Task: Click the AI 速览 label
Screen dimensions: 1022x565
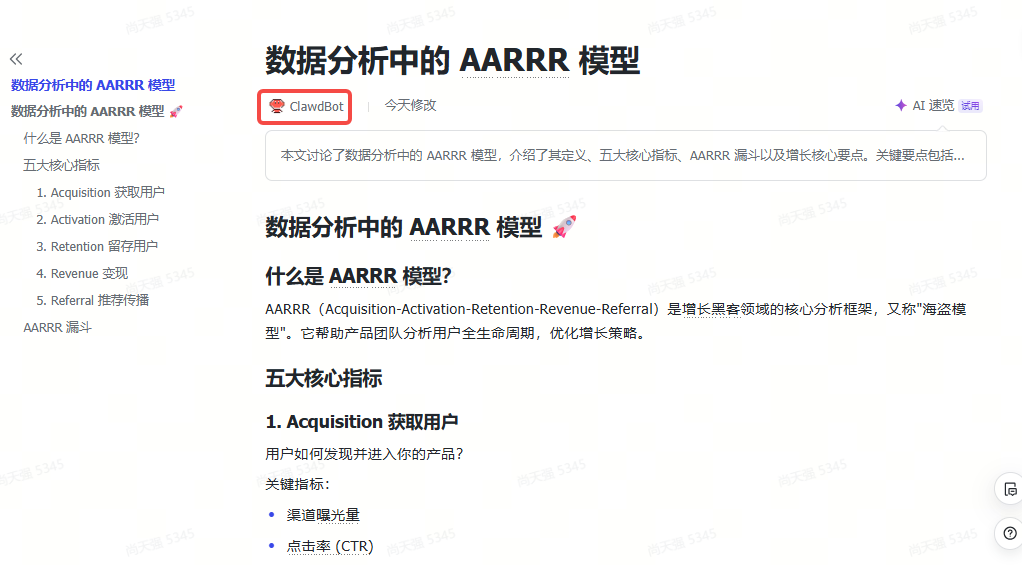Action: [933, 106]
